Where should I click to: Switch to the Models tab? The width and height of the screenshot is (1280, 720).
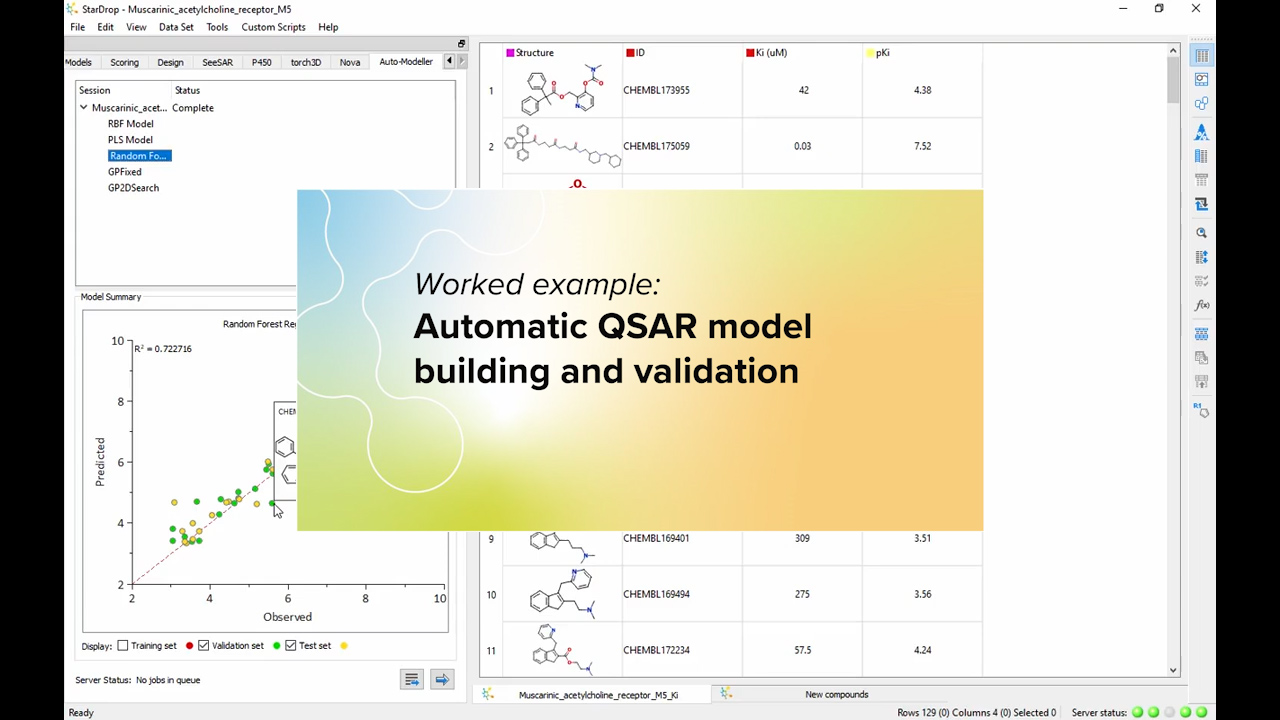tap(78, 62)
